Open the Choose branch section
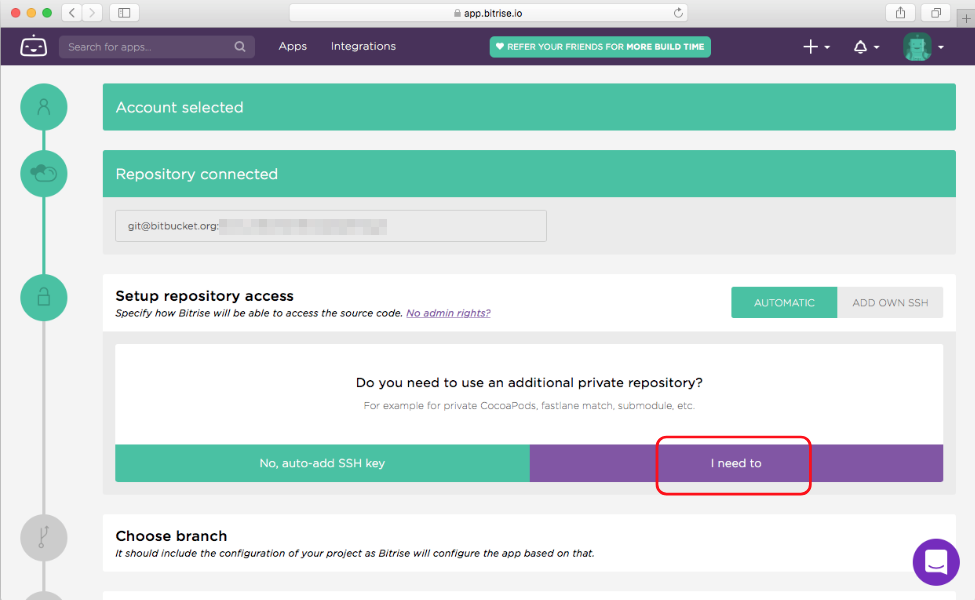 (529, 543)
